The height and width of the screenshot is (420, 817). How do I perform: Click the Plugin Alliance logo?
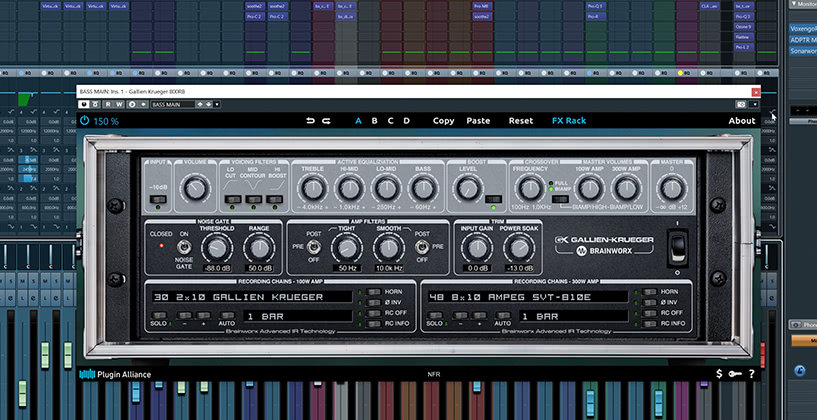115,374
